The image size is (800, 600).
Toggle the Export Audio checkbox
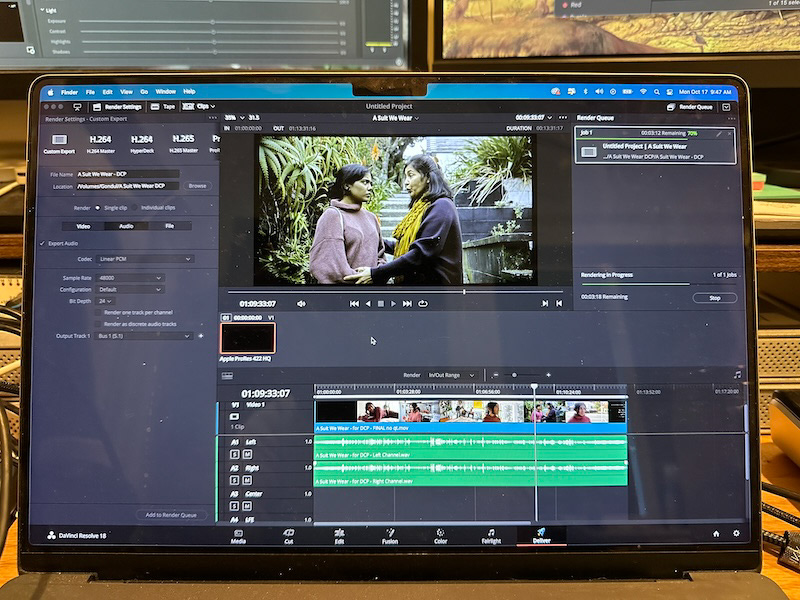(x=42, y=243)
